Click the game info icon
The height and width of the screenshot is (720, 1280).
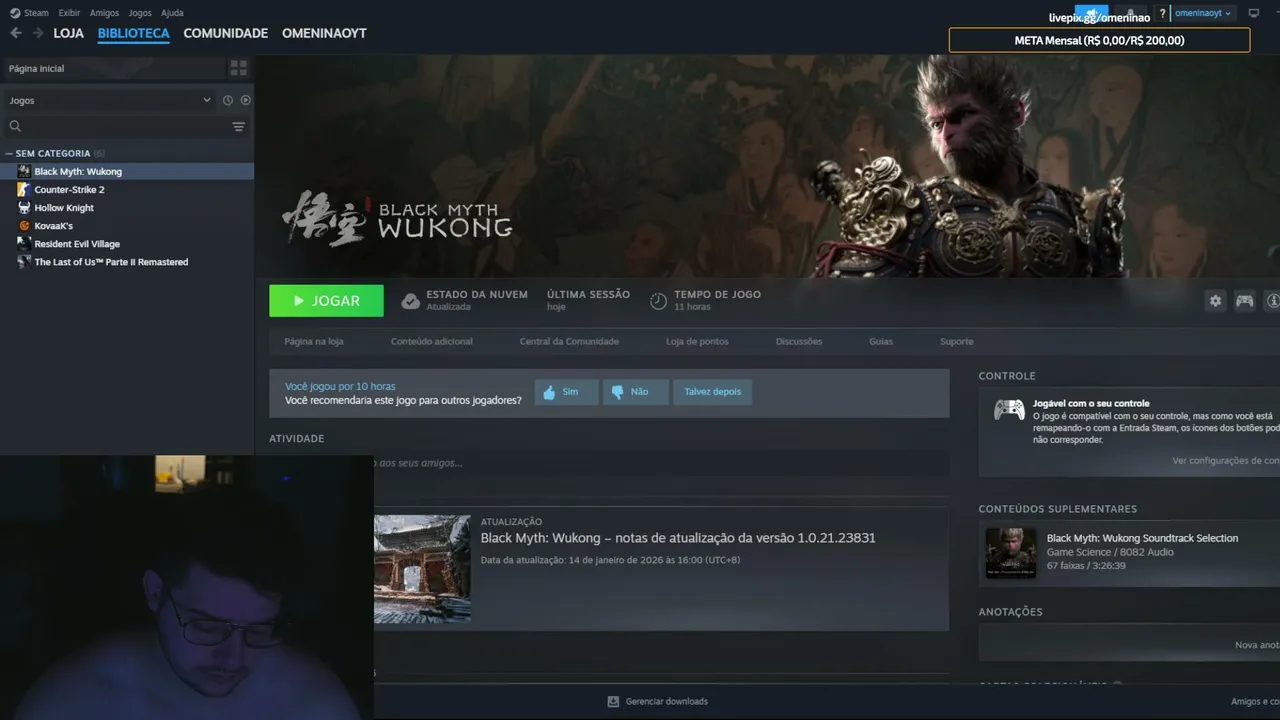point(1273,301)
